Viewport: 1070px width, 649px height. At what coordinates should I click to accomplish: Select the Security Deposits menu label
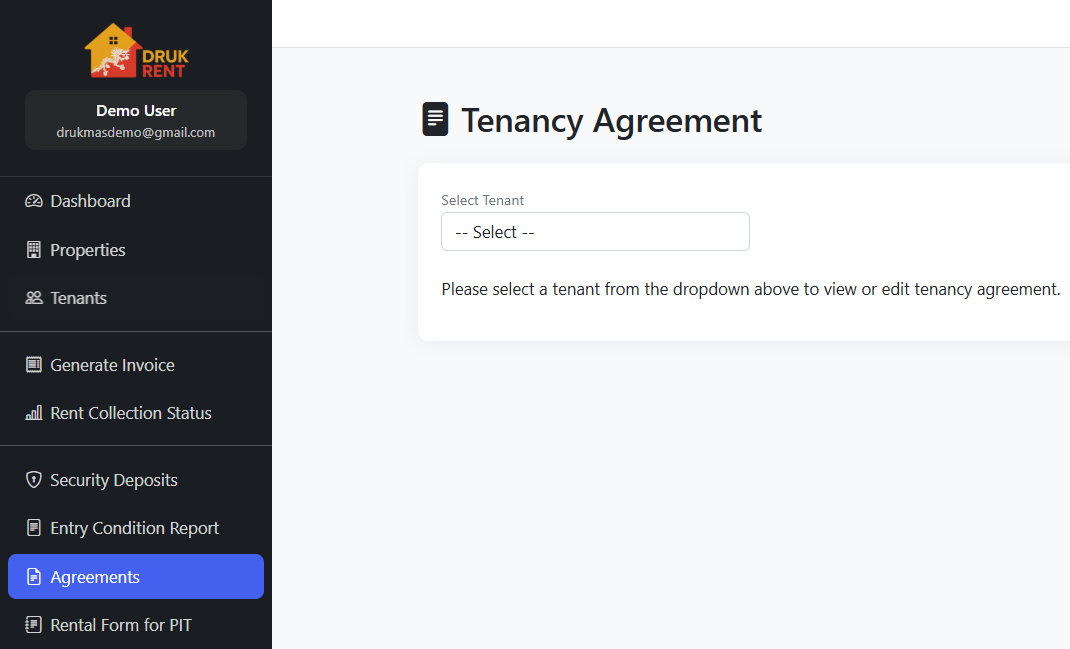pos(114,480)
